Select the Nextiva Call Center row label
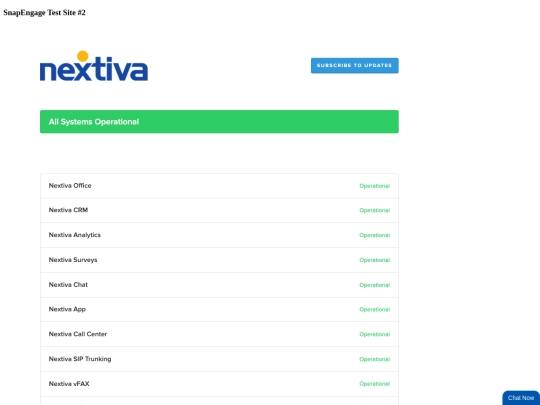 click(78, 334)
